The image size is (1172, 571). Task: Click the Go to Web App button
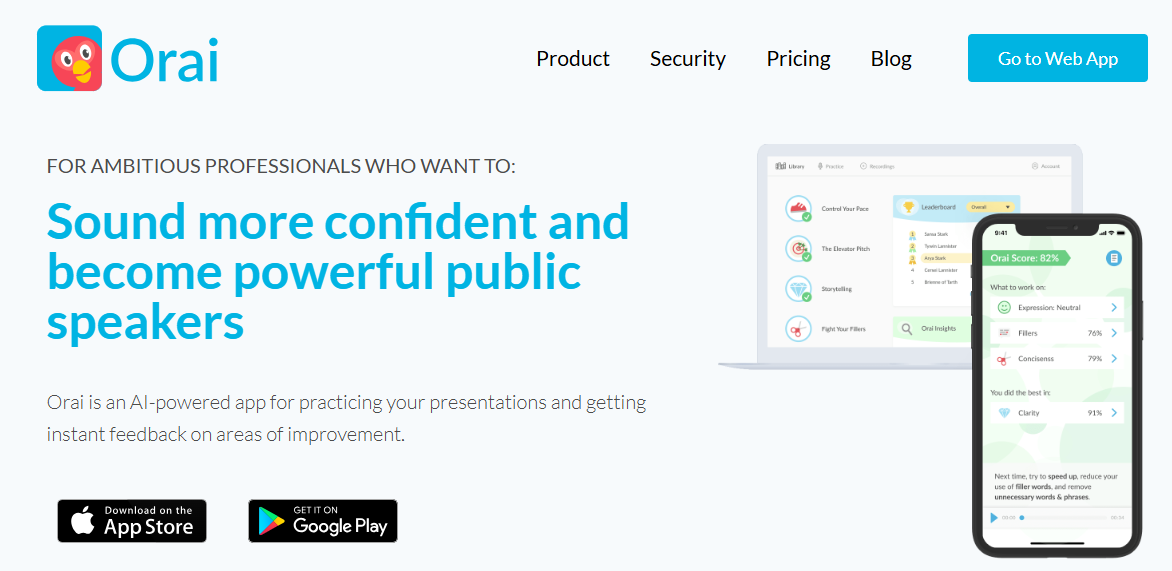point(1058,59)
